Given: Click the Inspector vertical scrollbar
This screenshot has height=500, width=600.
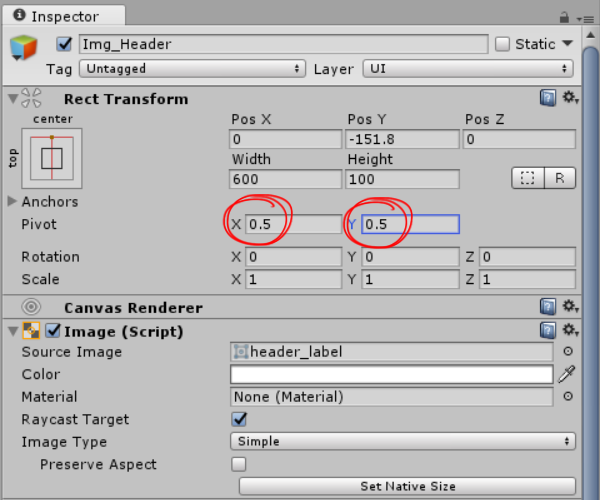Looking at the screenshot, I should [591, 272].
